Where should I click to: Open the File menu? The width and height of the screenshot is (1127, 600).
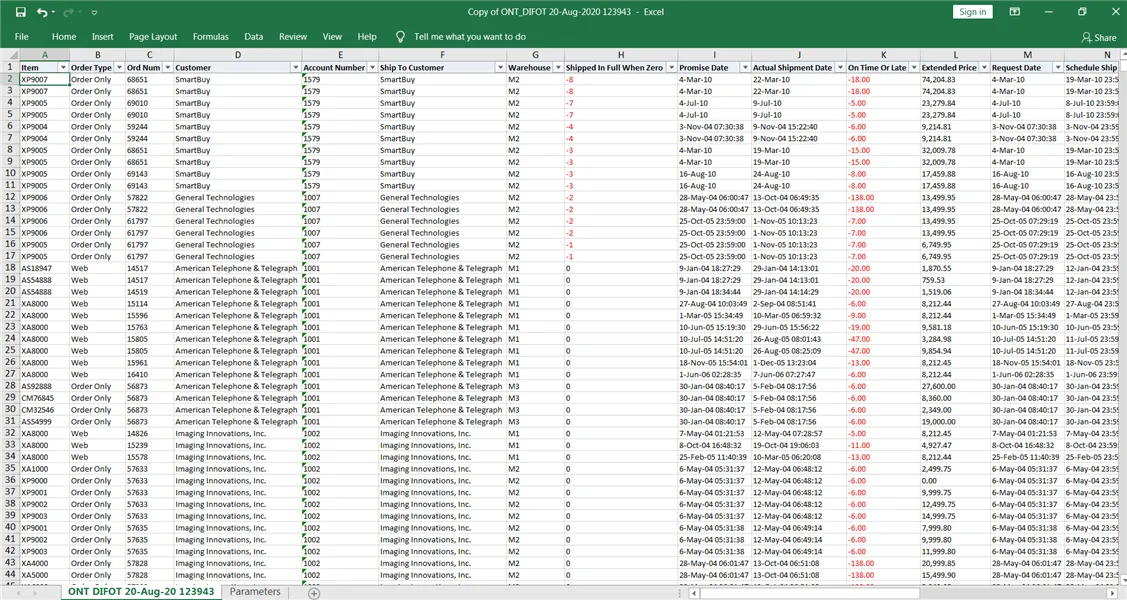[22, 37]
